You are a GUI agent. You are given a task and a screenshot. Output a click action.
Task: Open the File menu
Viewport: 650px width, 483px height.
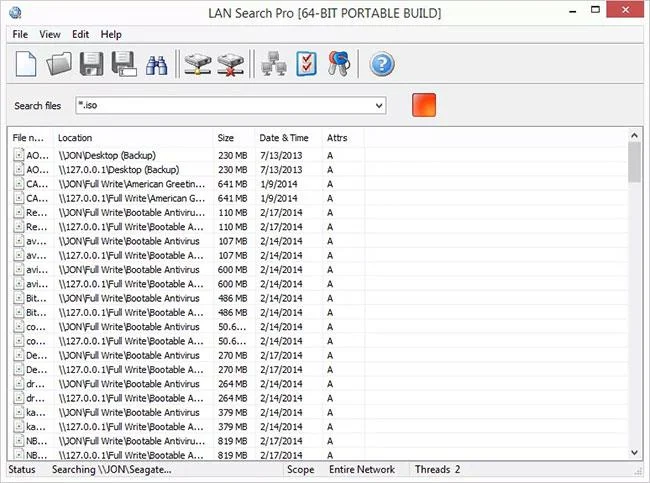click(x=20, y=34)
